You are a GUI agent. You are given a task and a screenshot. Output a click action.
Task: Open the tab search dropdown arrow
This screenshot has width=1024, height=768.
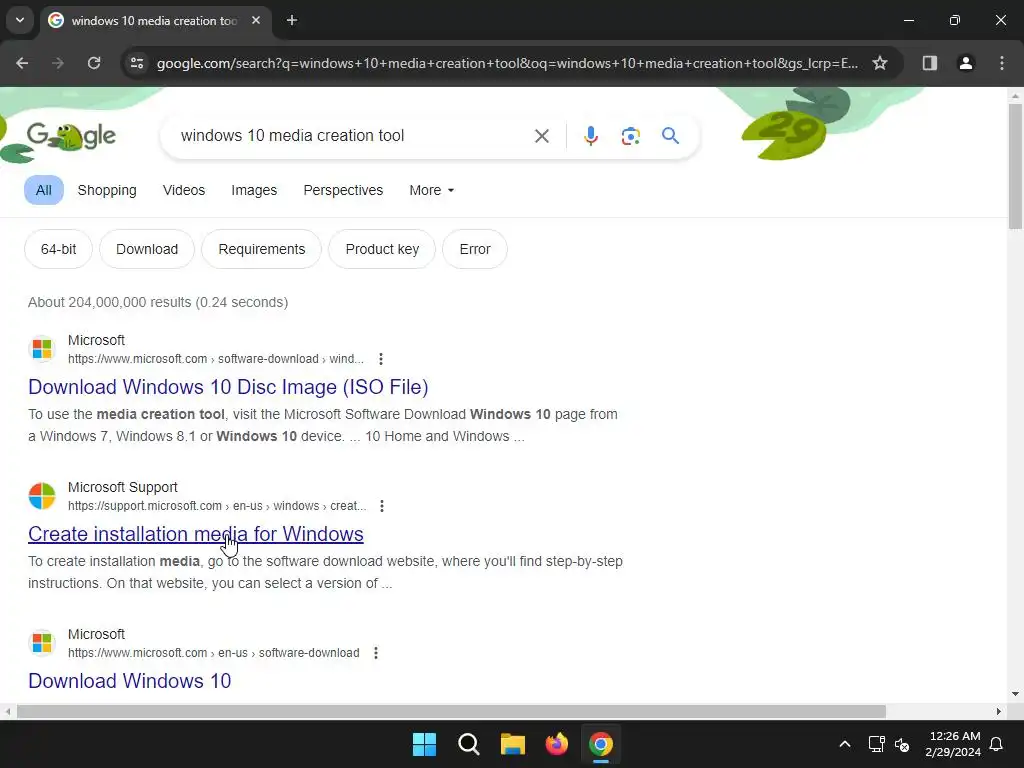coord(20,20)
